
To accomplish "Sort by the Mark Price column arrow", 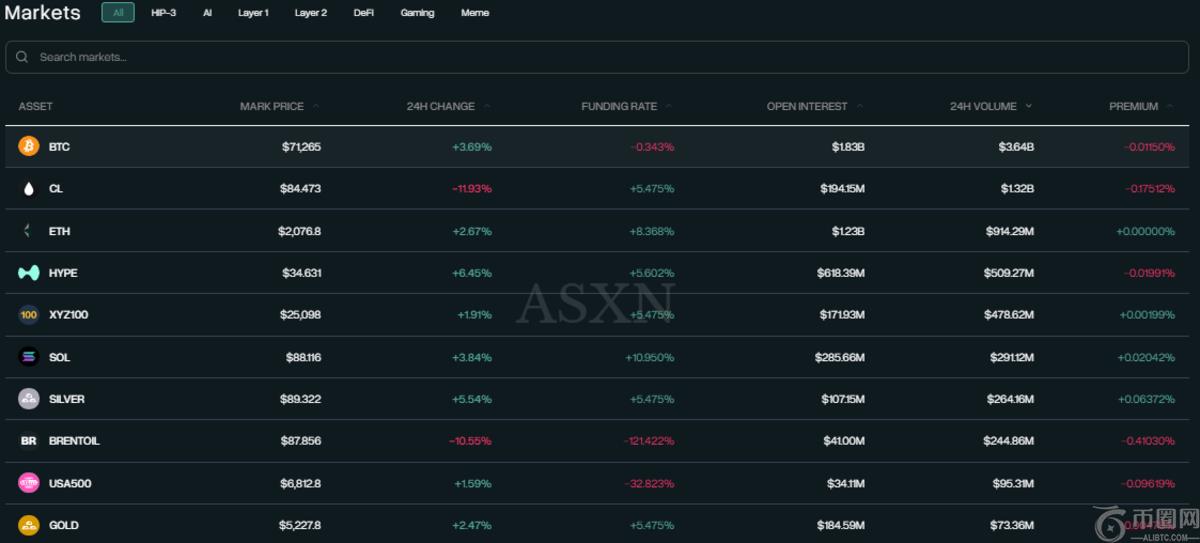I will coord(316,106).
